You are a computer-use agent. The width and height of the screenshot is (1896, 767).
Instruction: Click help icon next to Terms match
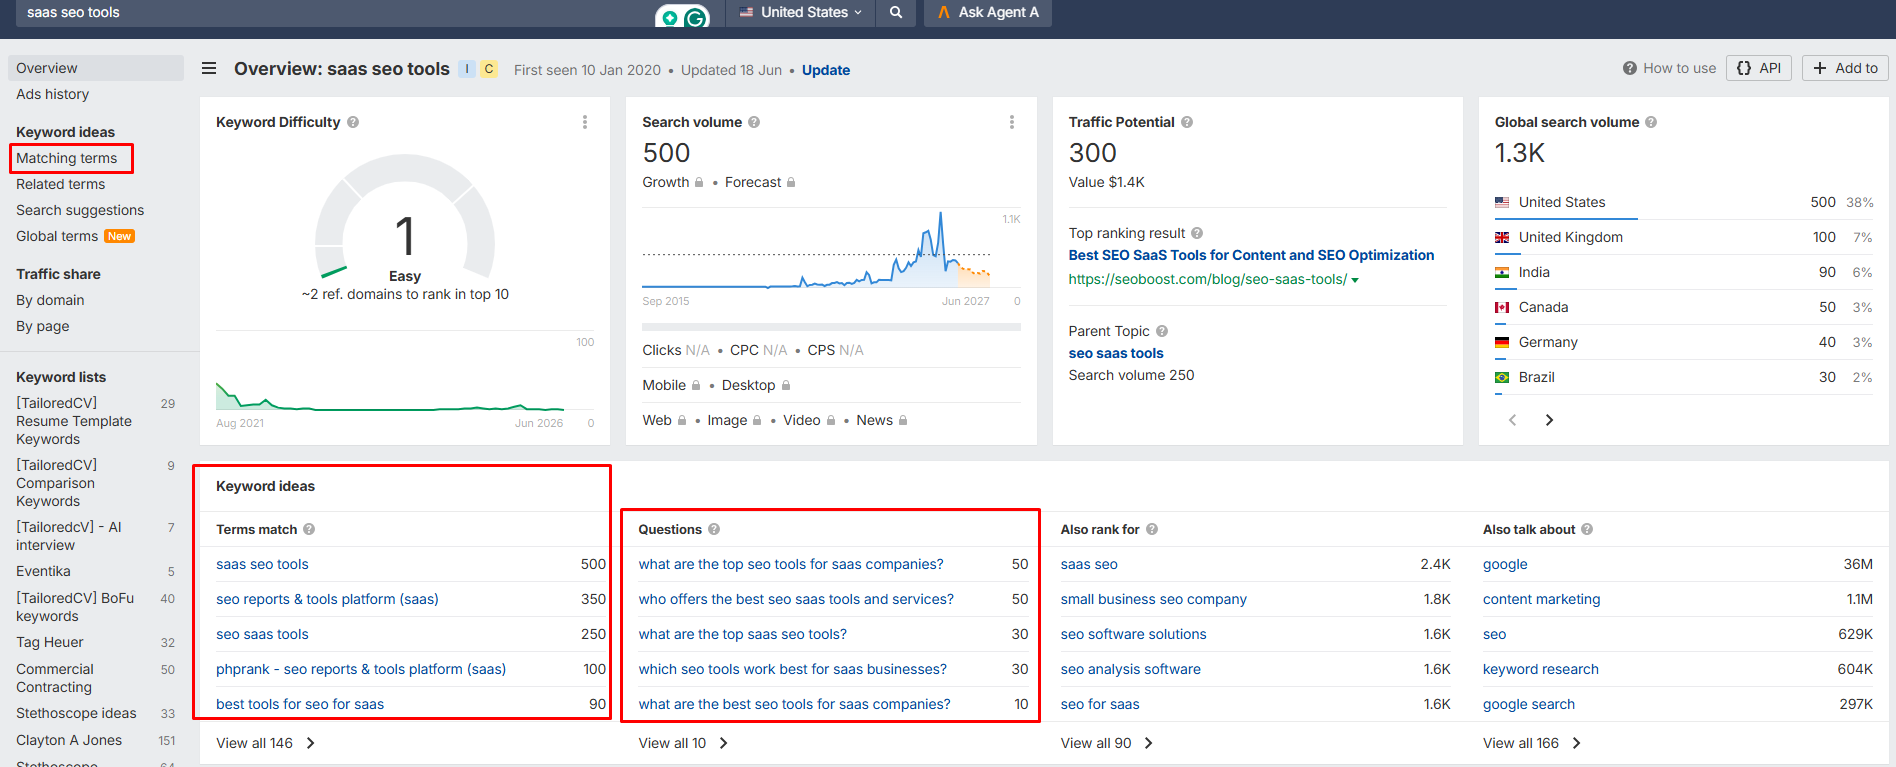point(309,529)
